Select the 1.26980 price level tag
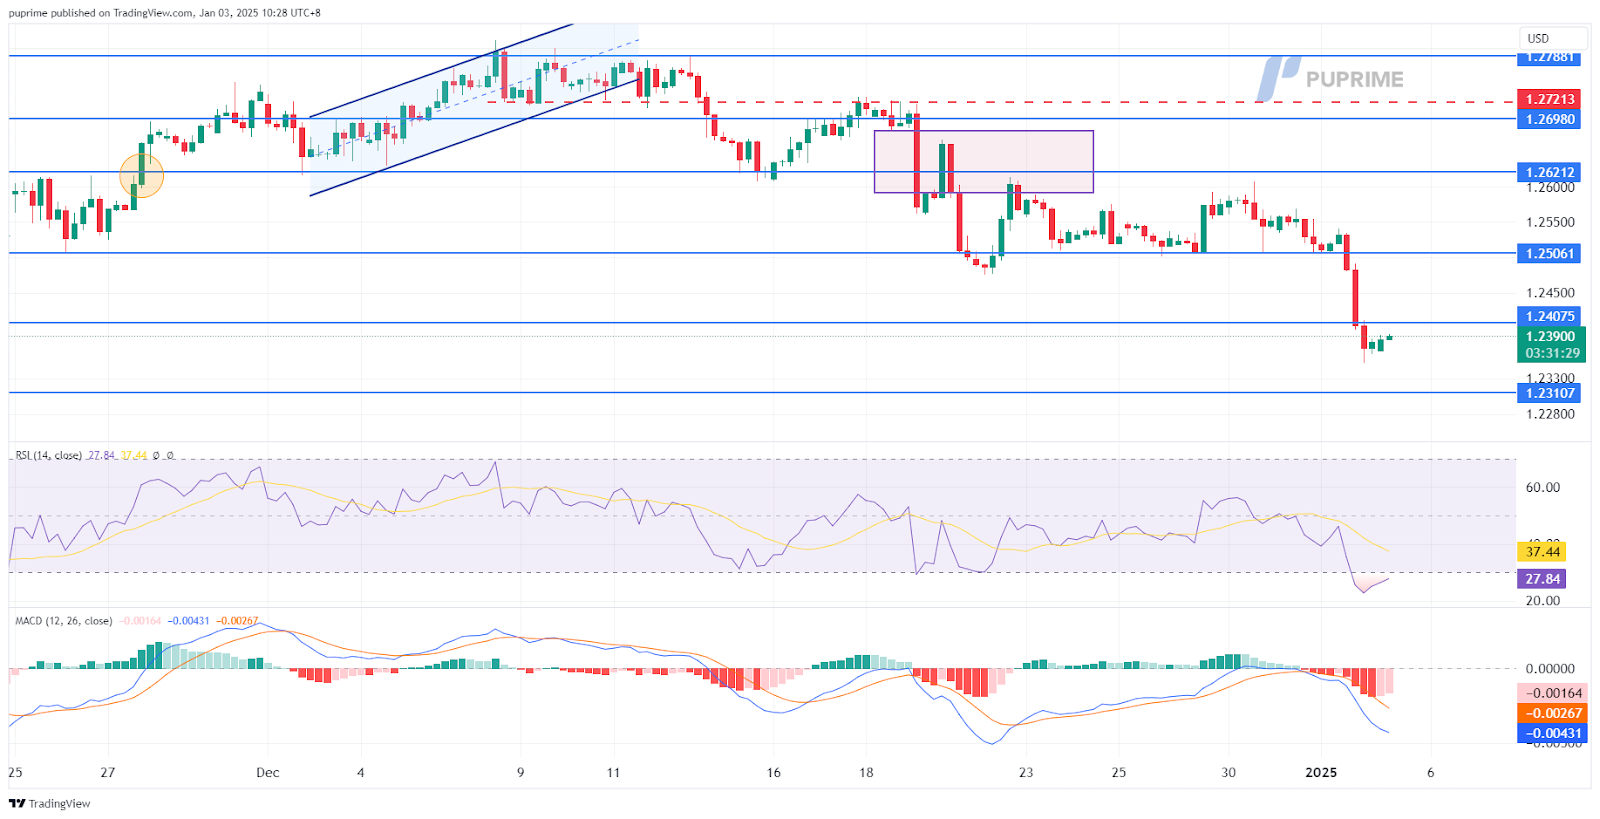The height and width of the screenshot is (819, 1600). click(x=1550, y=119)
